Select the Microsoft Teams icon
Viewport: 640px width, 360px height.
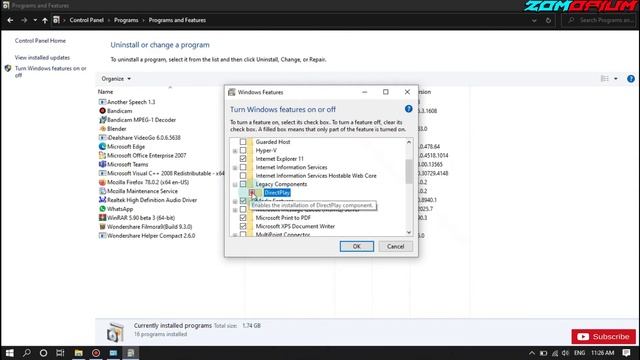coord(102,164)
